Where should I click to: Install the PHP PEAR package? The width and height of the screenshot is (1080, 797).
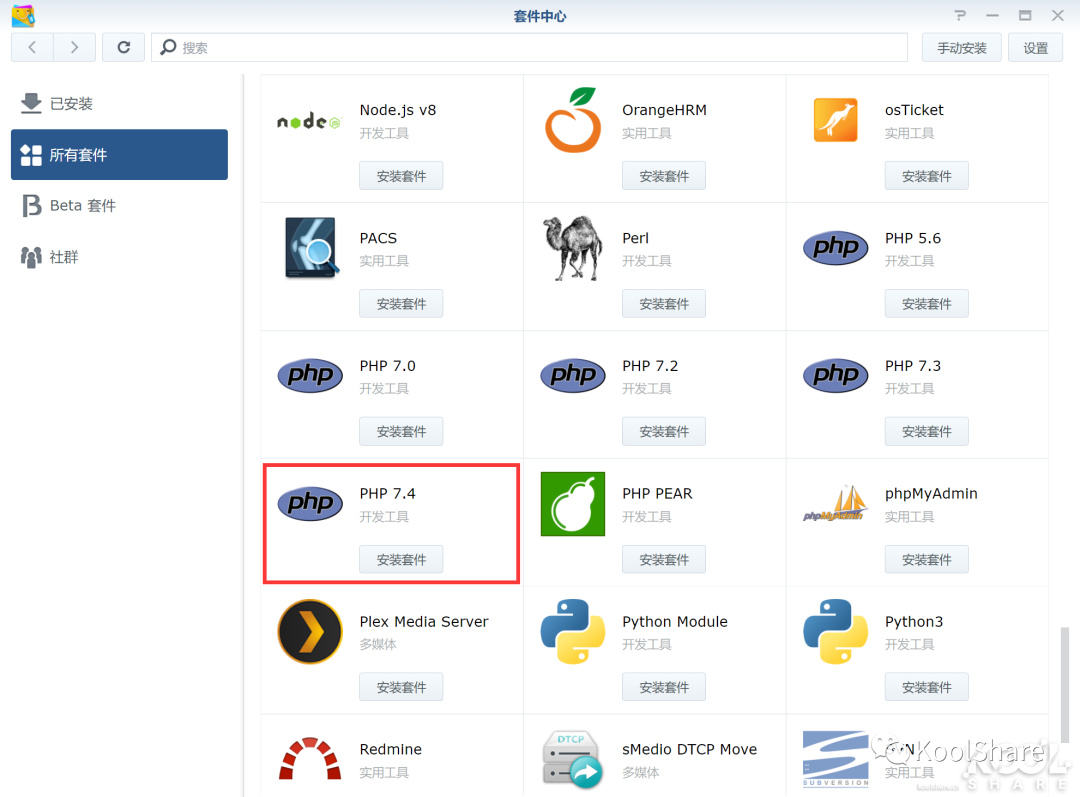click(x=664, y=559)
